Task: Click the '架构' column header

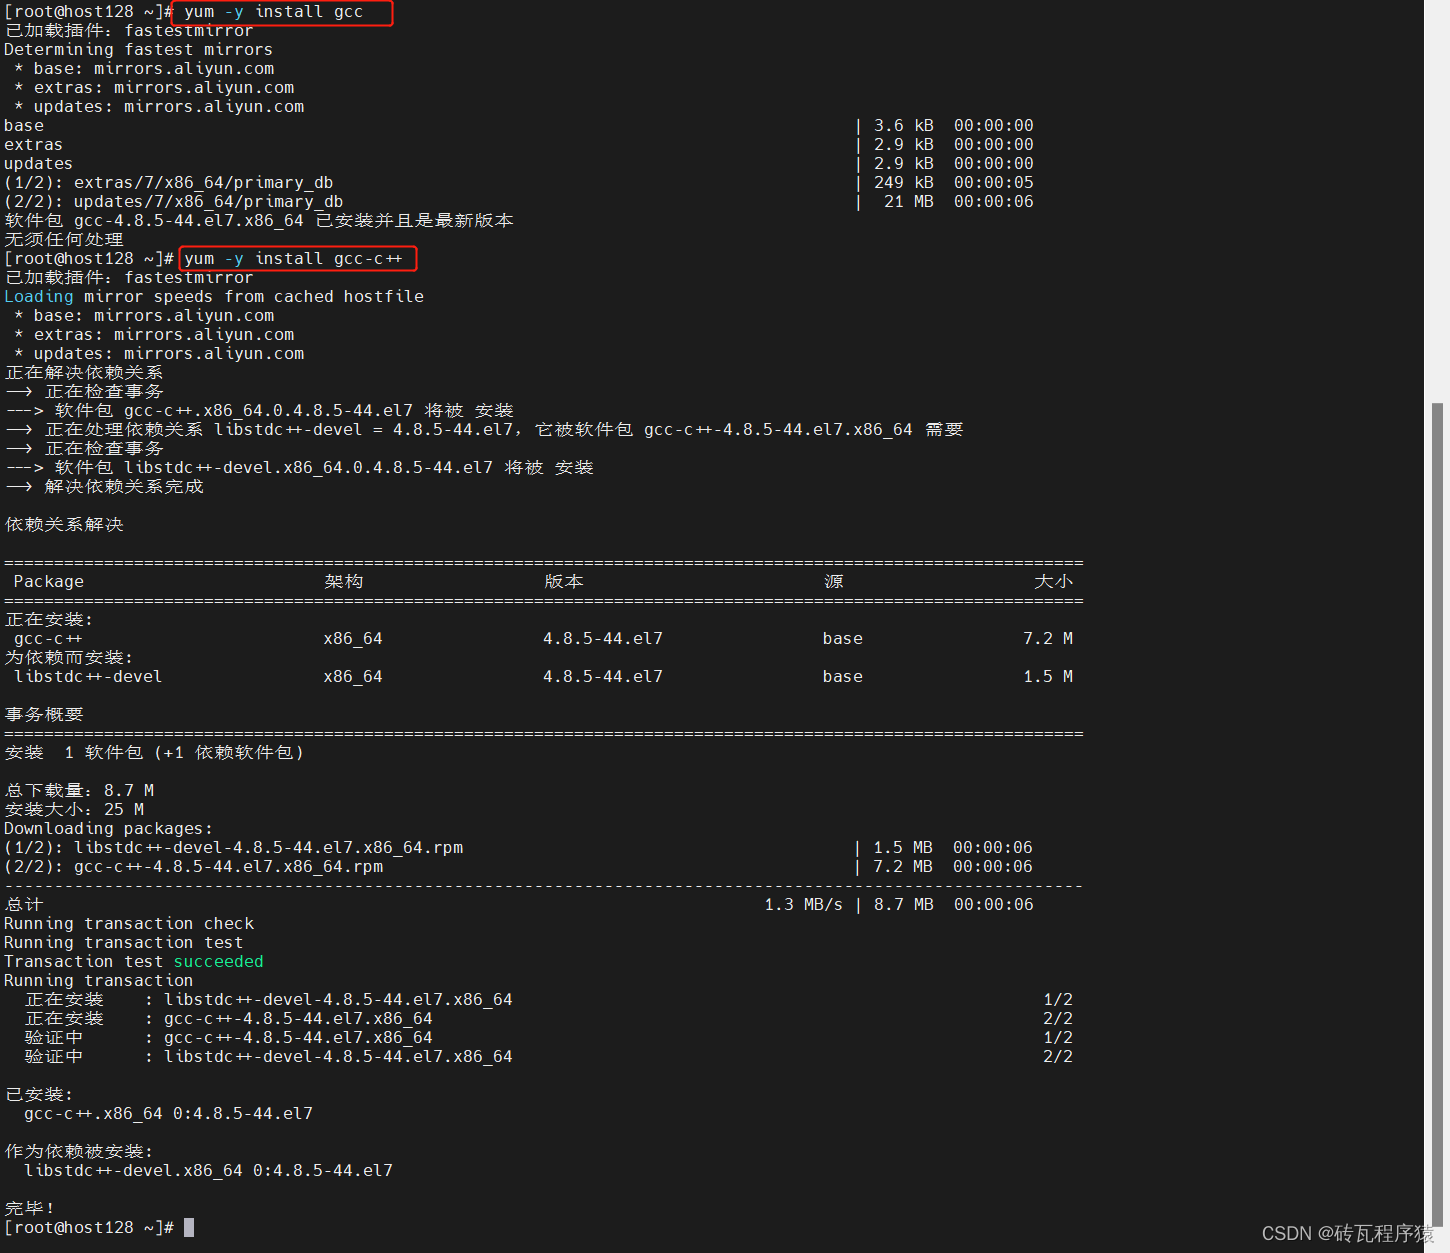Action: [344, 582]
